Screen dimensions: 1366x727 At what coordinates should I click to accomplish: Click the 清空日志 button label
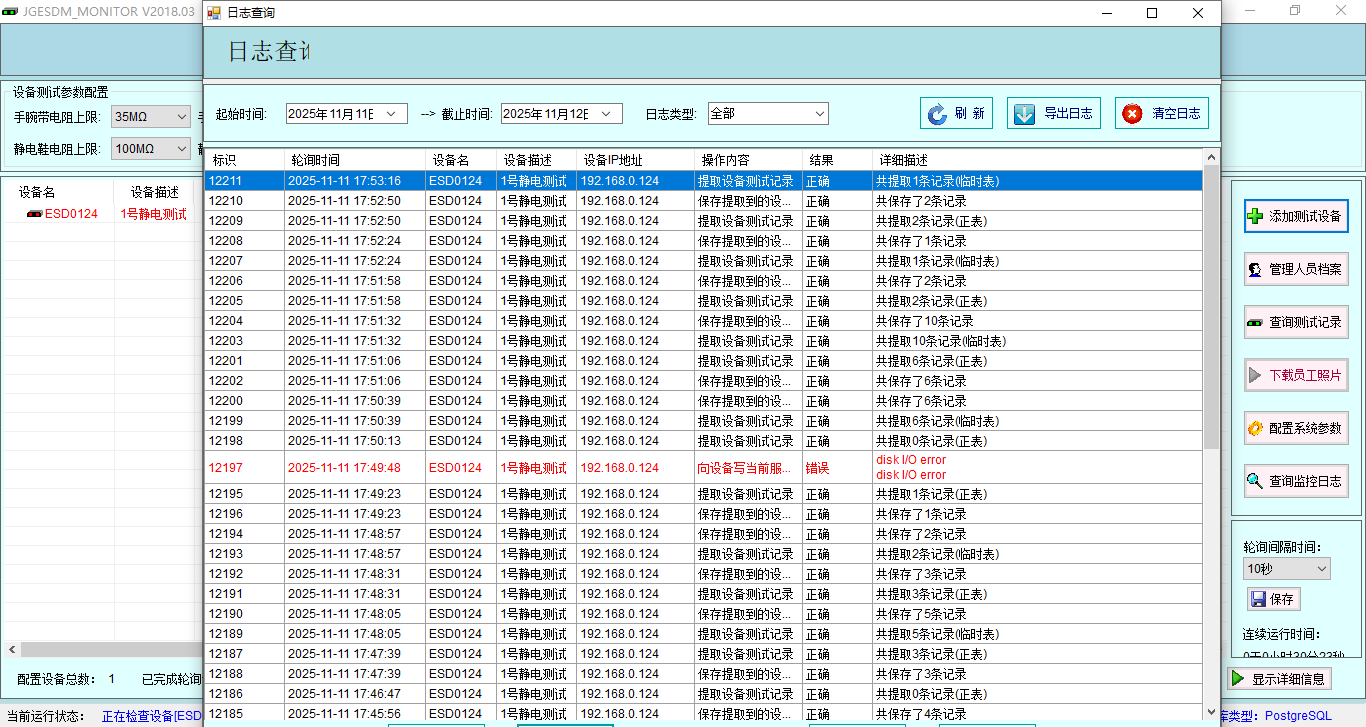tap(1176, 114)
